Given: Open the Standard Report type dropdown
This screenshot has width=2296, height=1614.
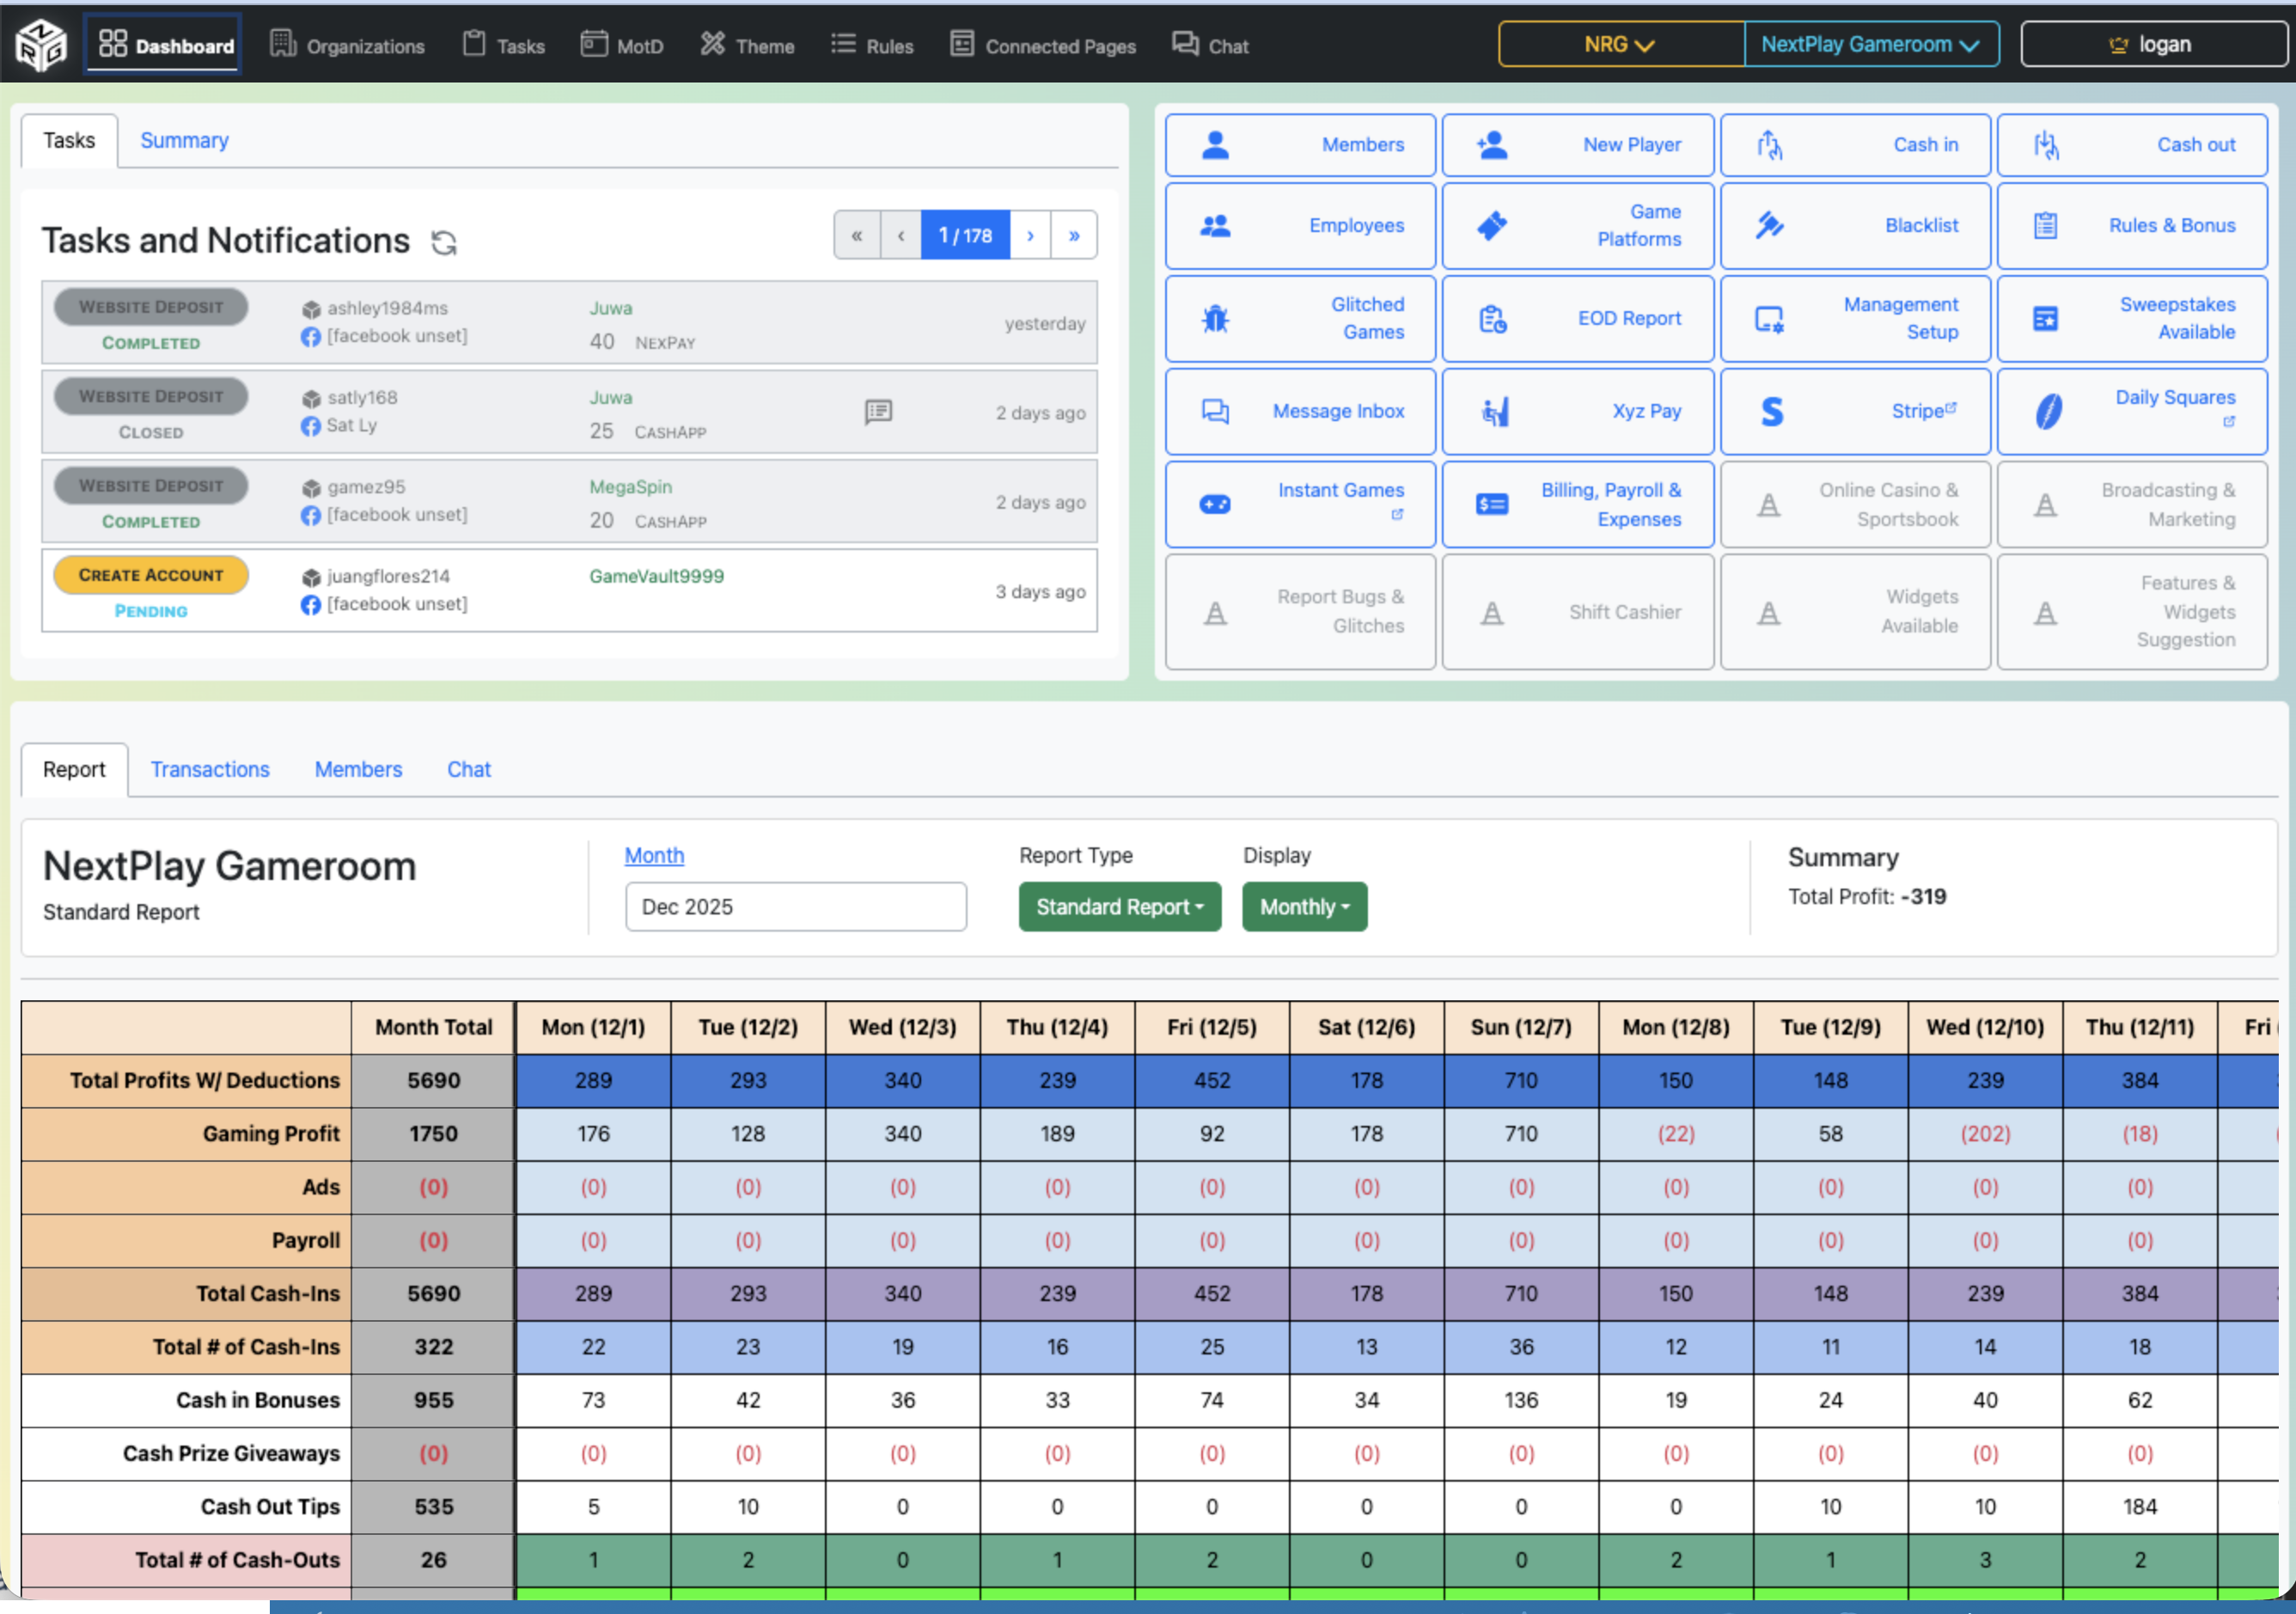Looking at the screenshot, I should pos(1119,906).
